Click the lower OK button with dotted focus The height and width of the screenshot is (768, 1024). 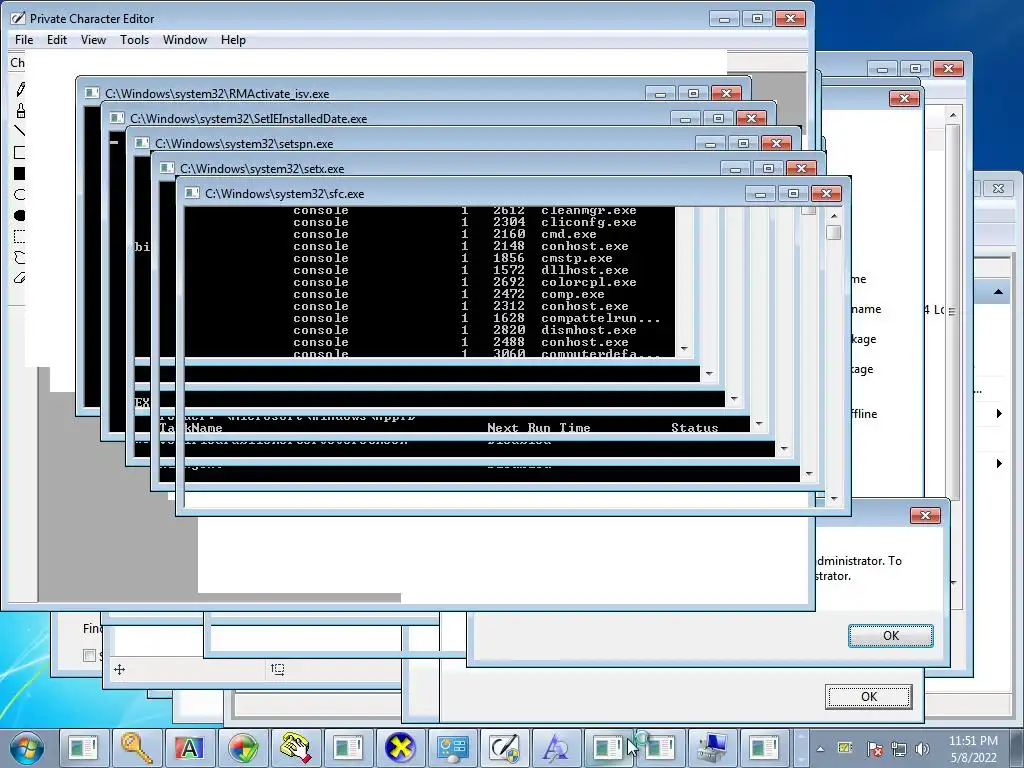tap(869, 696)
